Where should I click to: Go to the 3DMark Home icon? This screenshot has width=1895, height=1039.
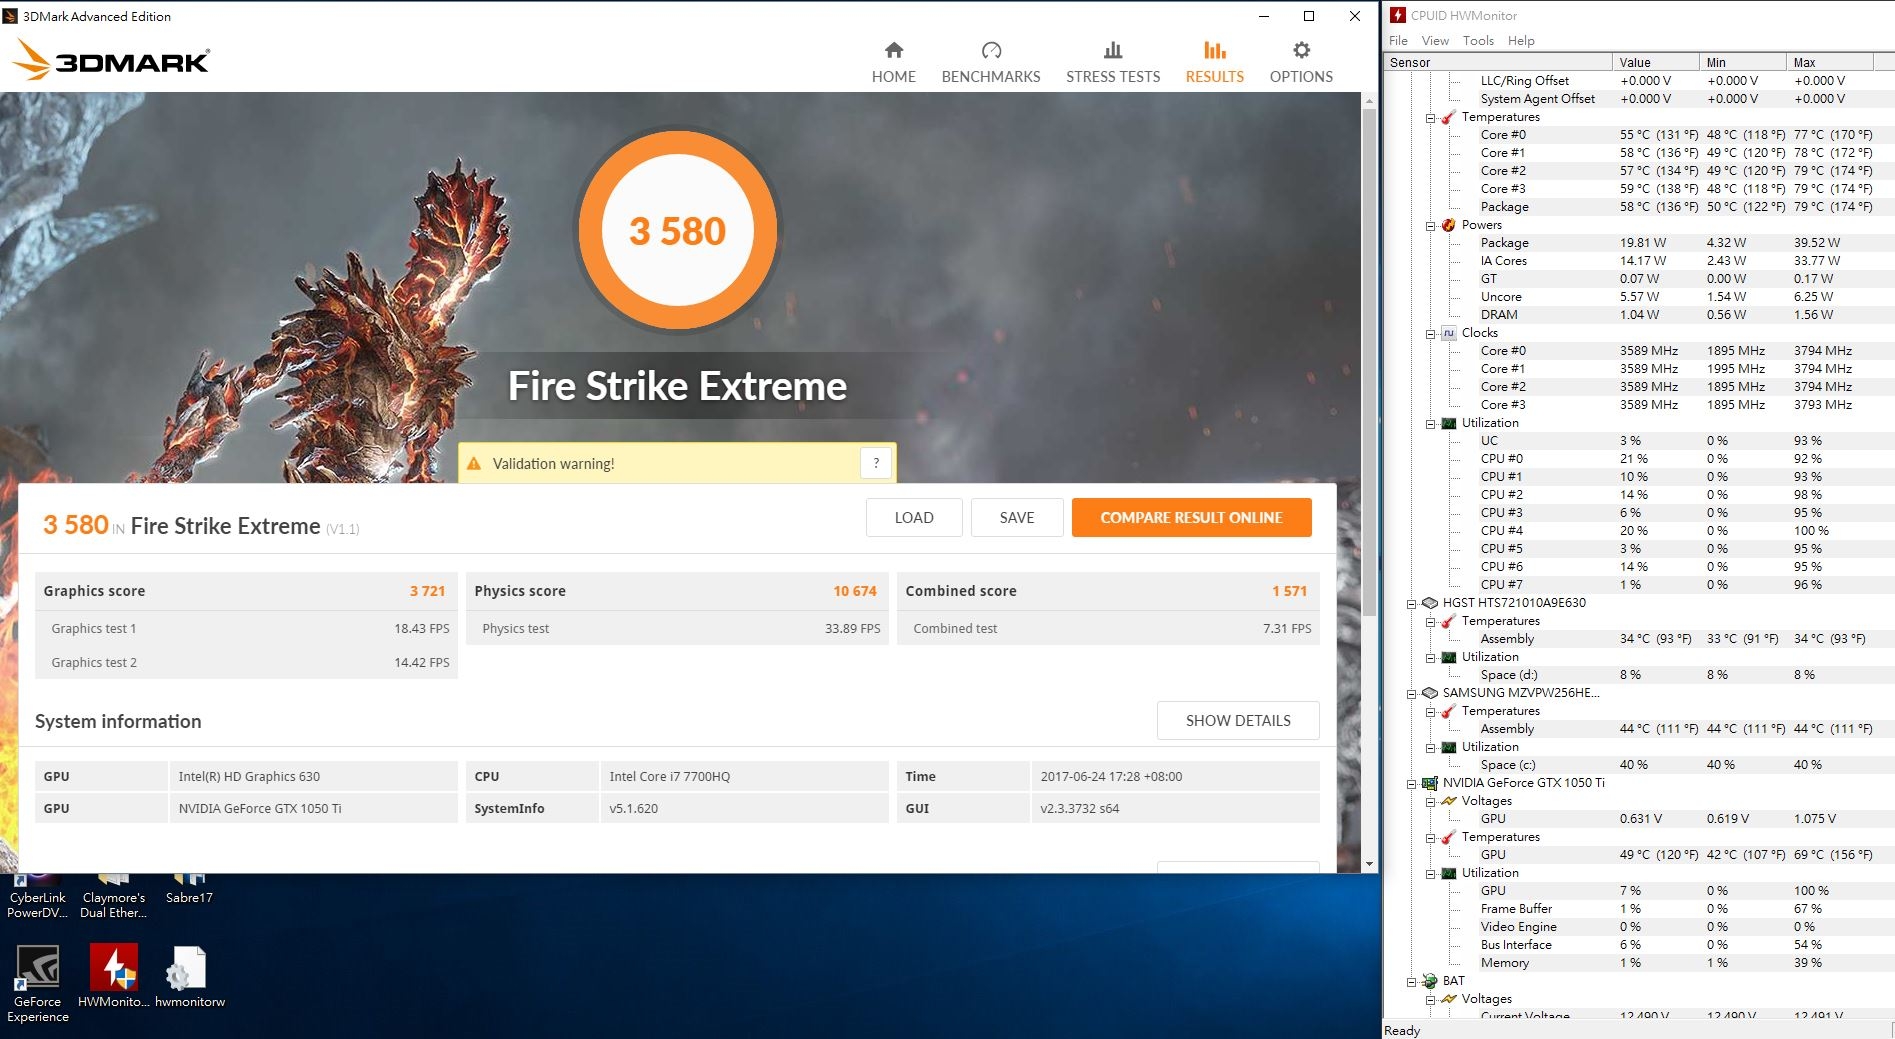894,50
